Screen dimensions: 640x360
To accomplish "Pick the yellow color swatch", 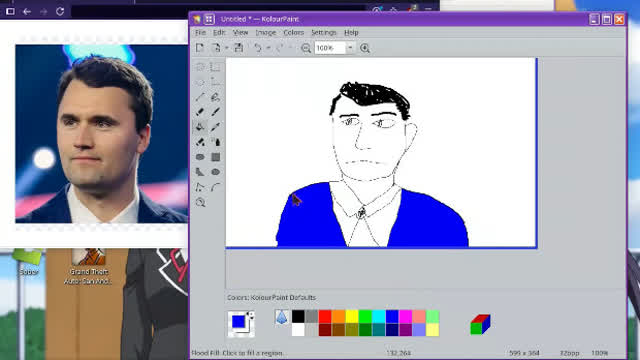I will (352, 316).
